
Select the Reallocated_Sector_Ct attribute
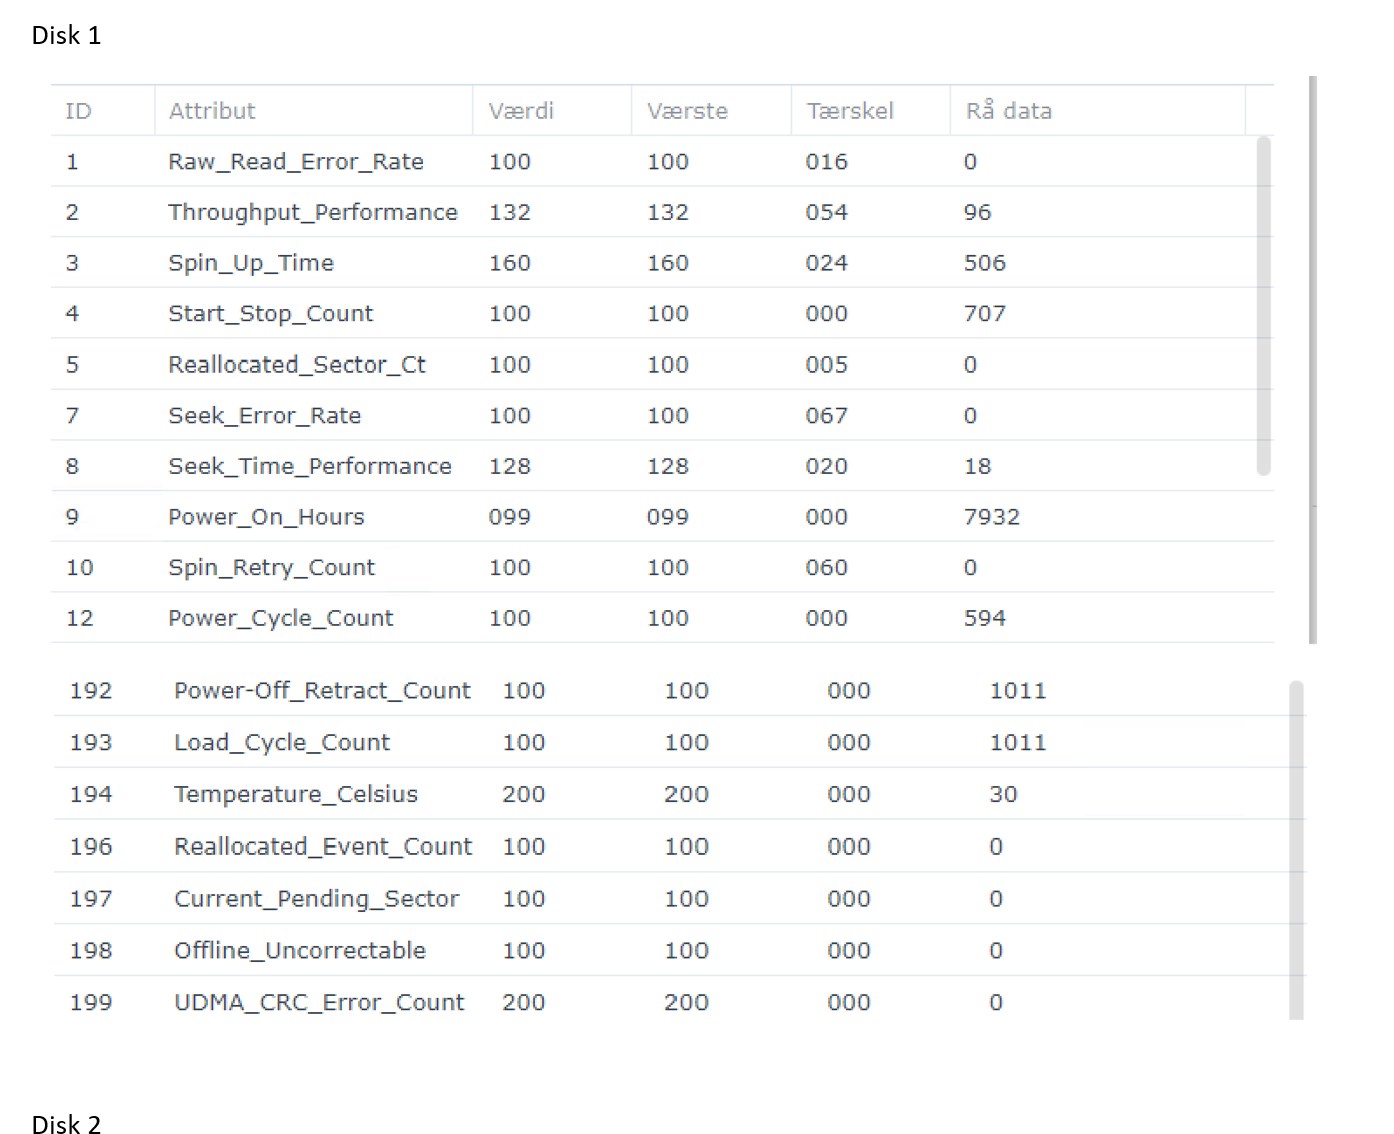(x=297, y=365)
